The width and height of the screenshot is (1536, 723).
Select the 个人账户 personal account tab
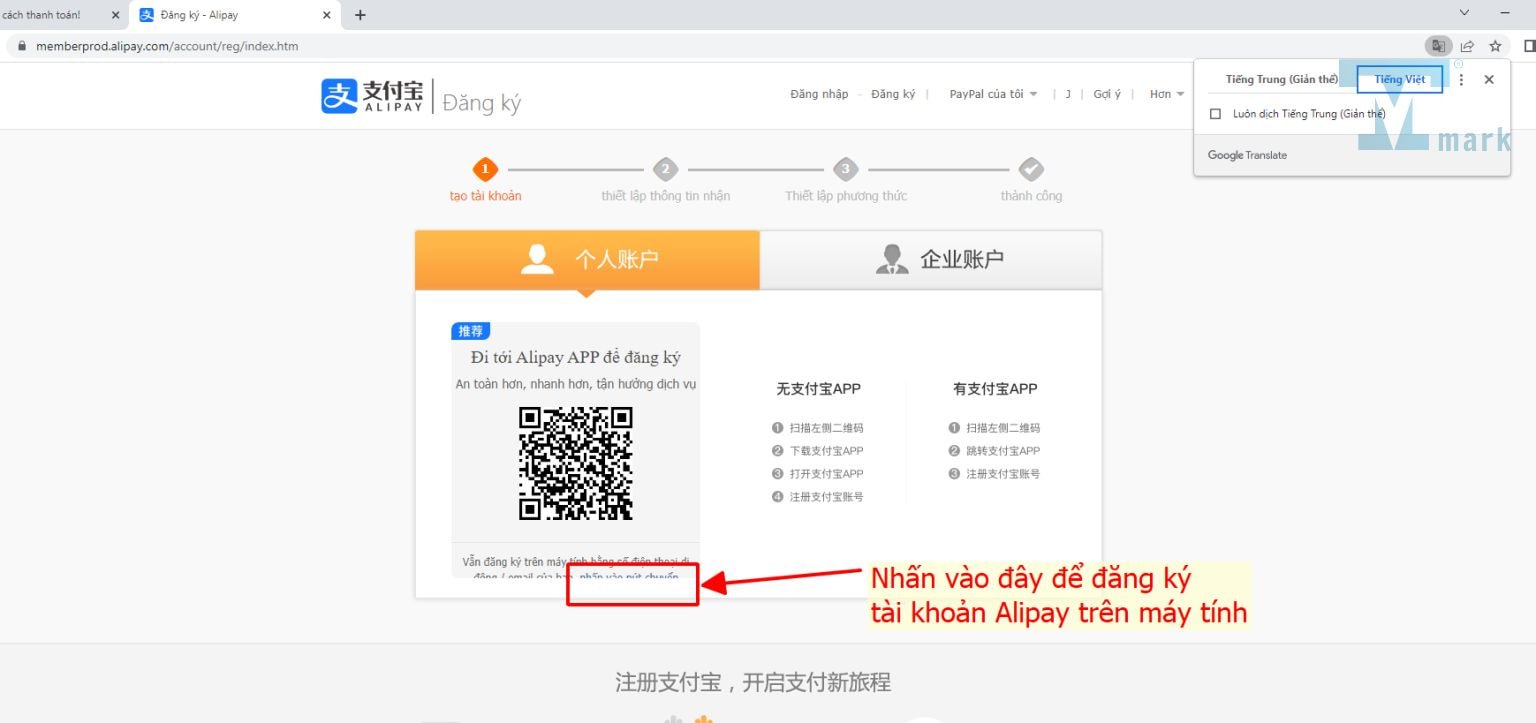tap(588, 260)
